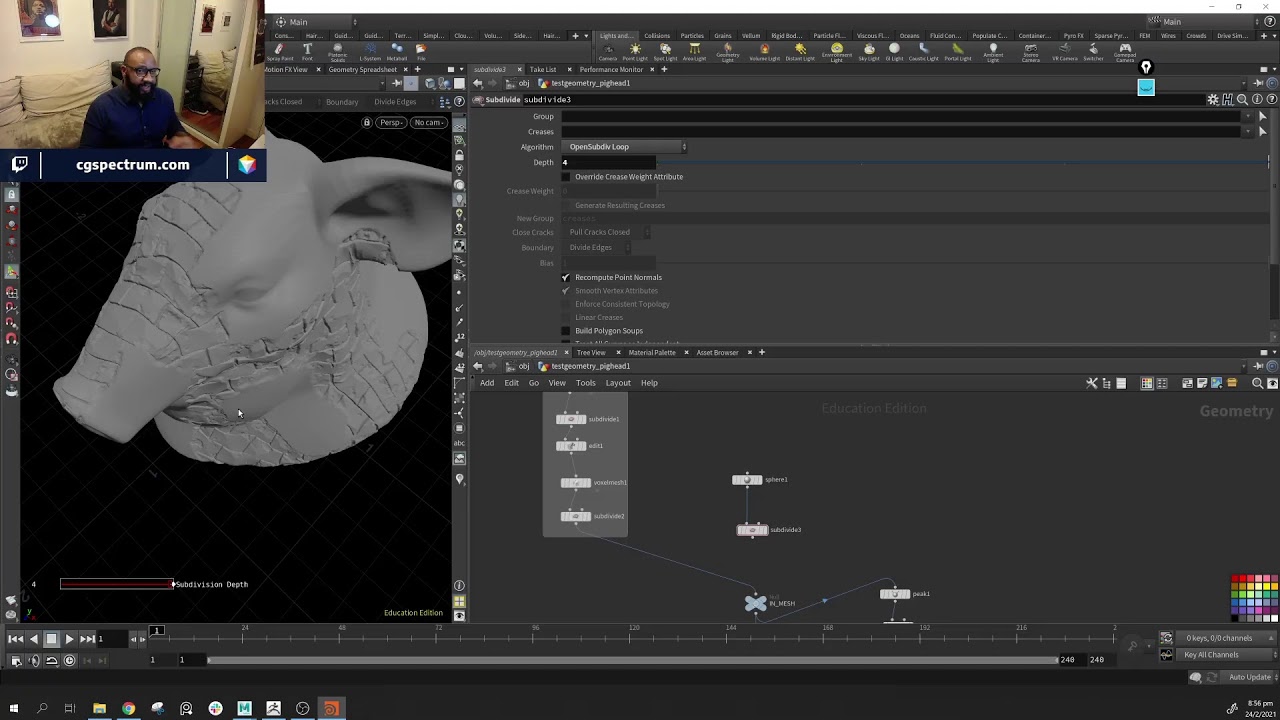Select the File shelf tool

[420, 50]
